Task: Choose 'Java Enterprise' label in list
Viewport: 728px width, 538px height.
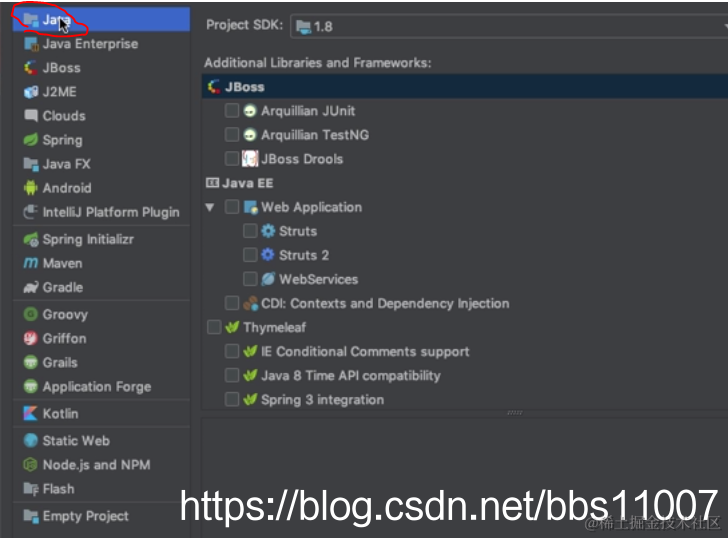Action: point(90,44)
